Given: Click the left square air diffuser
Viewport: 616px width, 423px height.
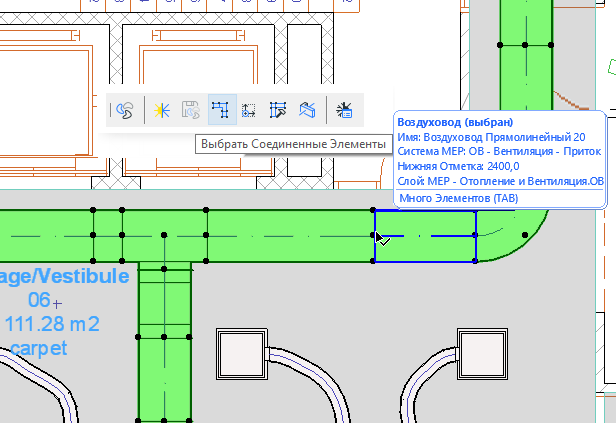Looking at the screenshot, I should (x=242, y=354).
